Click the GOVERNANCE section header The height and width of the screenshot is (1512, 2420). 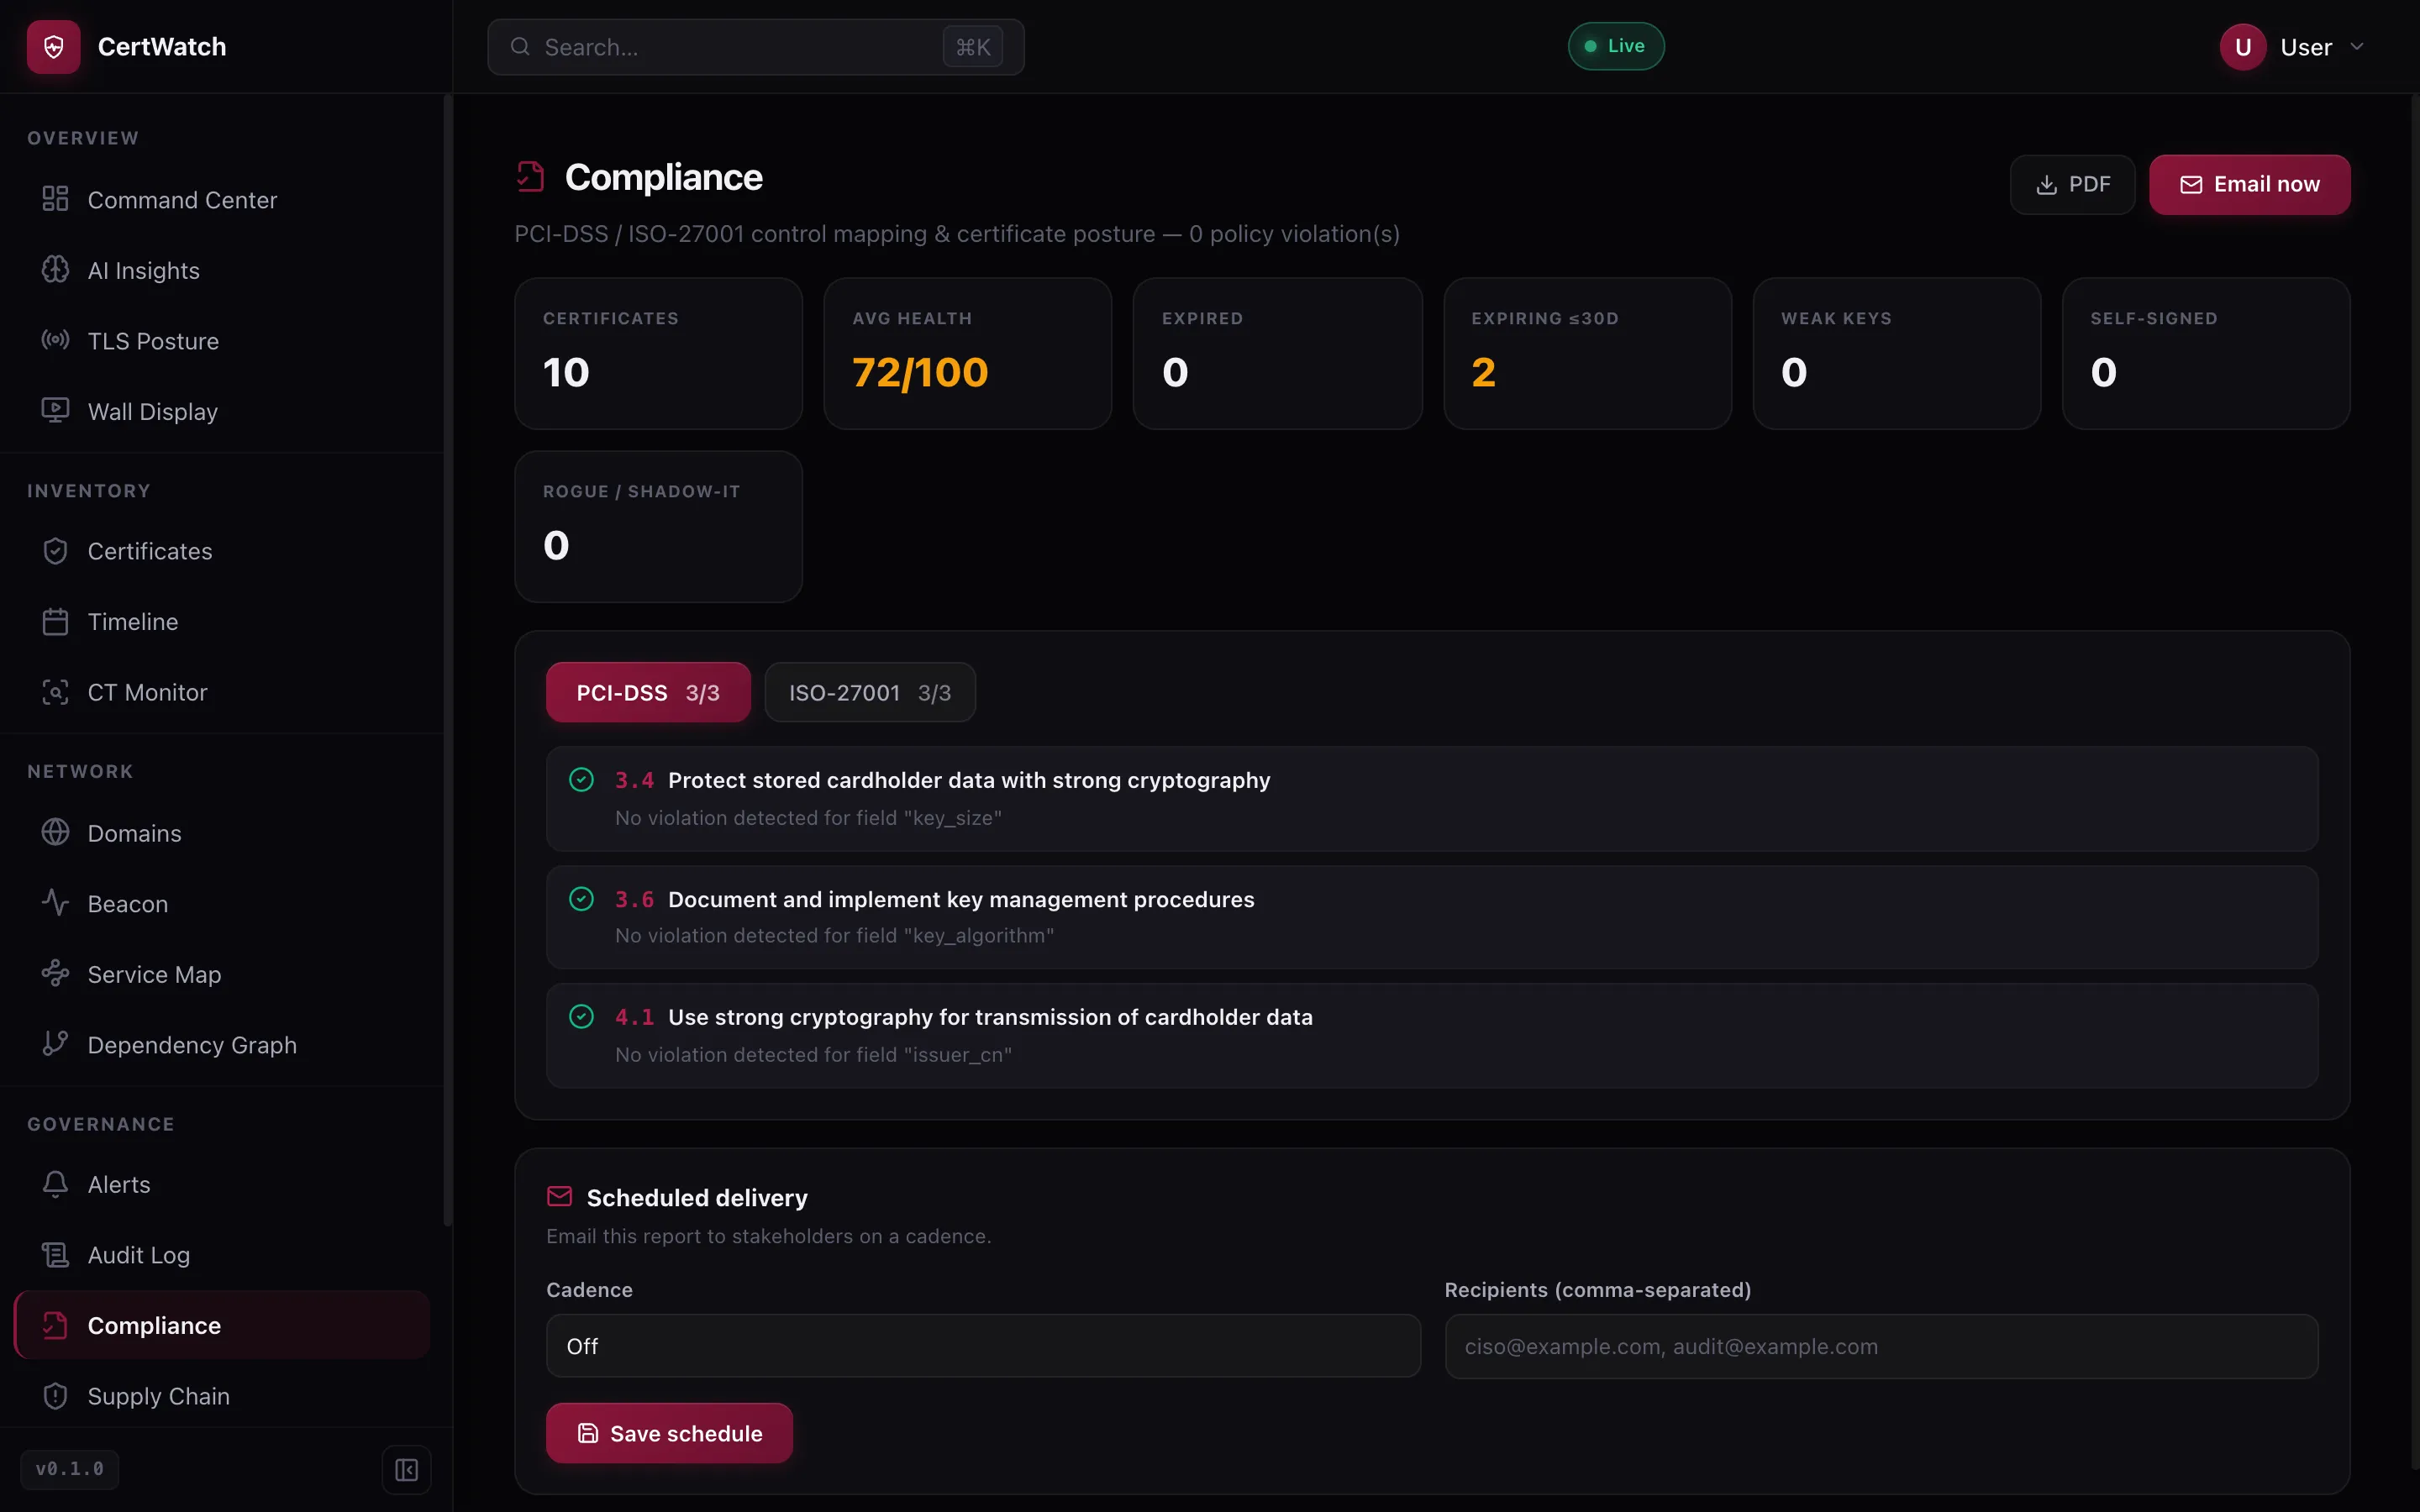(101, 1124)
